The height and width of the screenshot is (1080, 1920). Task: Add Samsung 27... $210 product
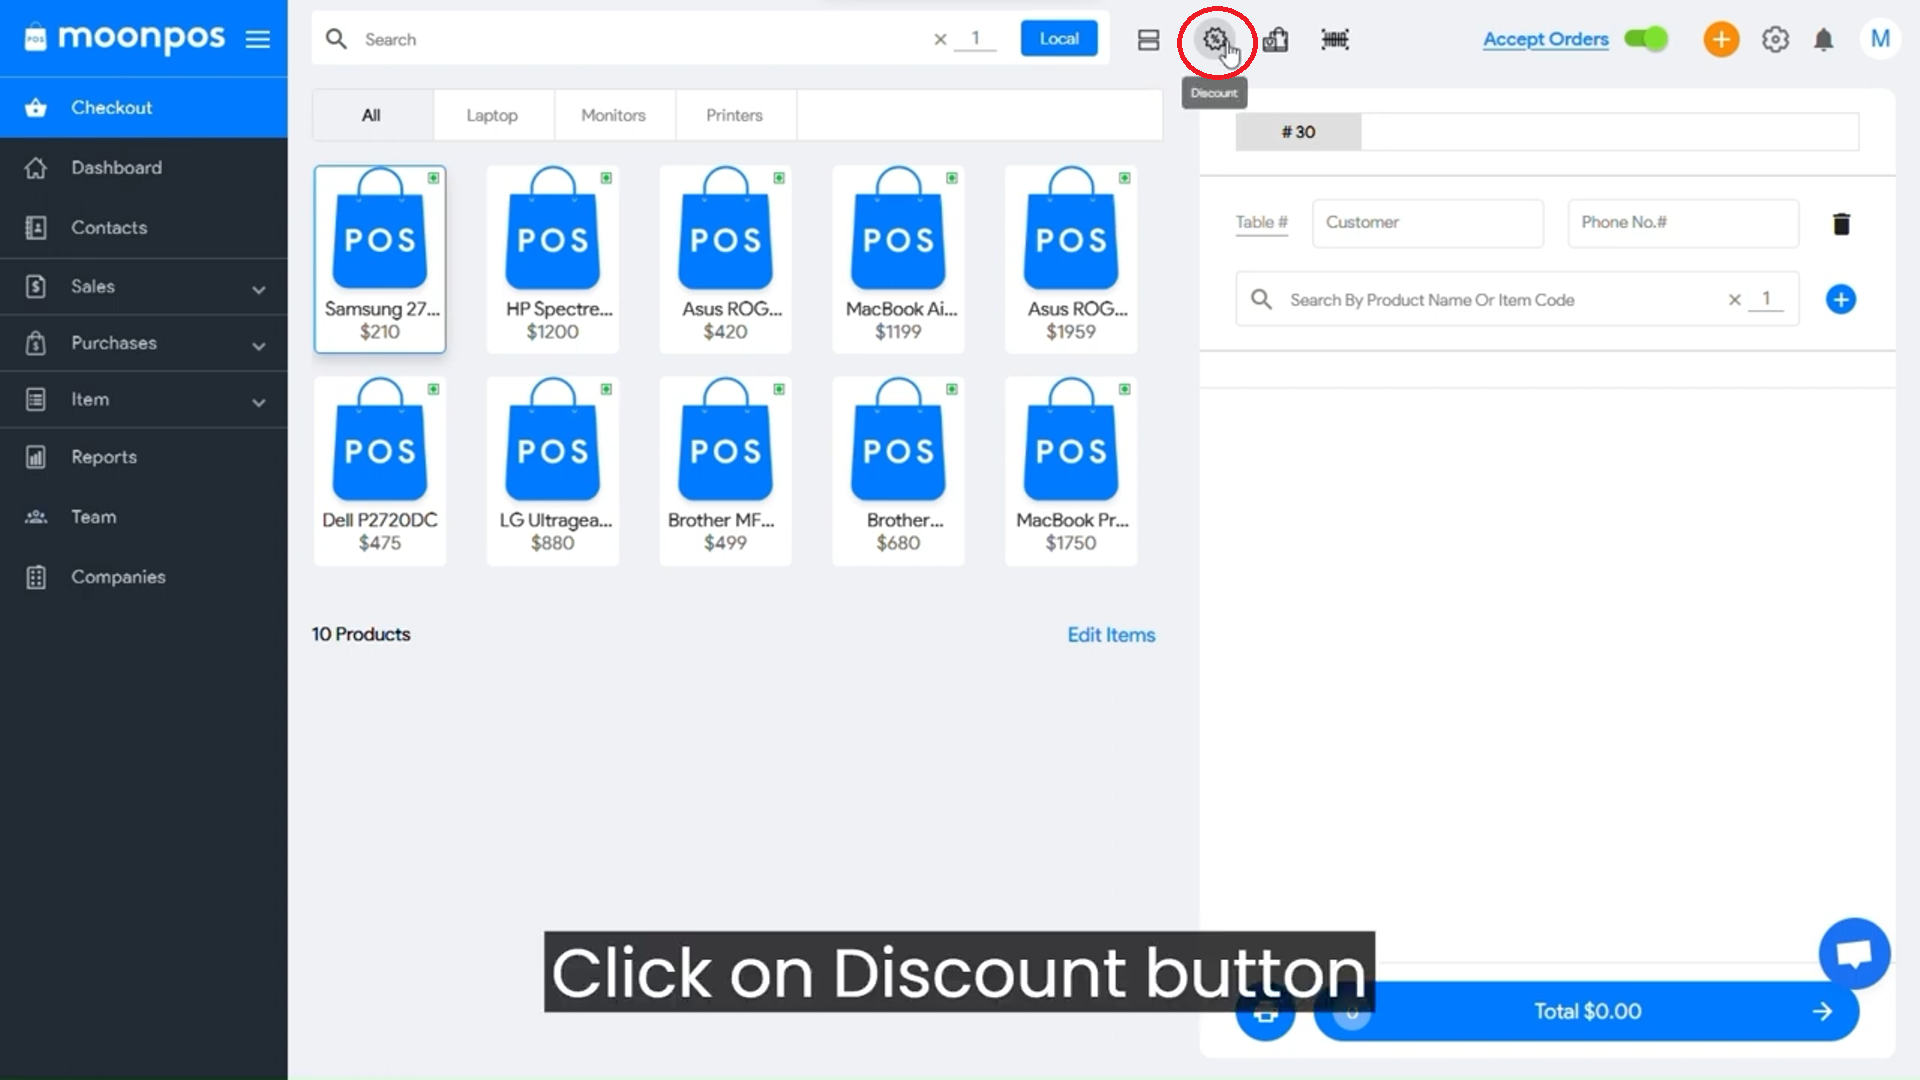[x=380, y=259]
